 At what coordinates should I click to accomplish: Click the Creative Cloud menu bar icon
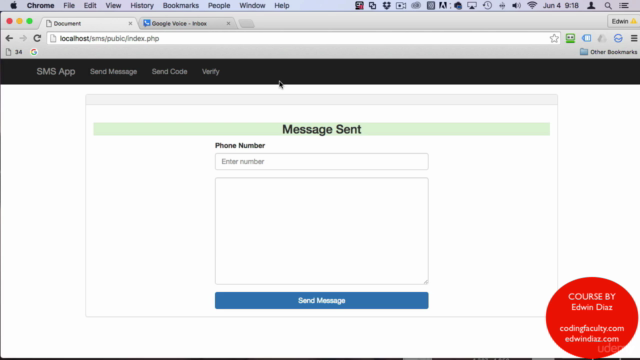(x=416, y=6)
